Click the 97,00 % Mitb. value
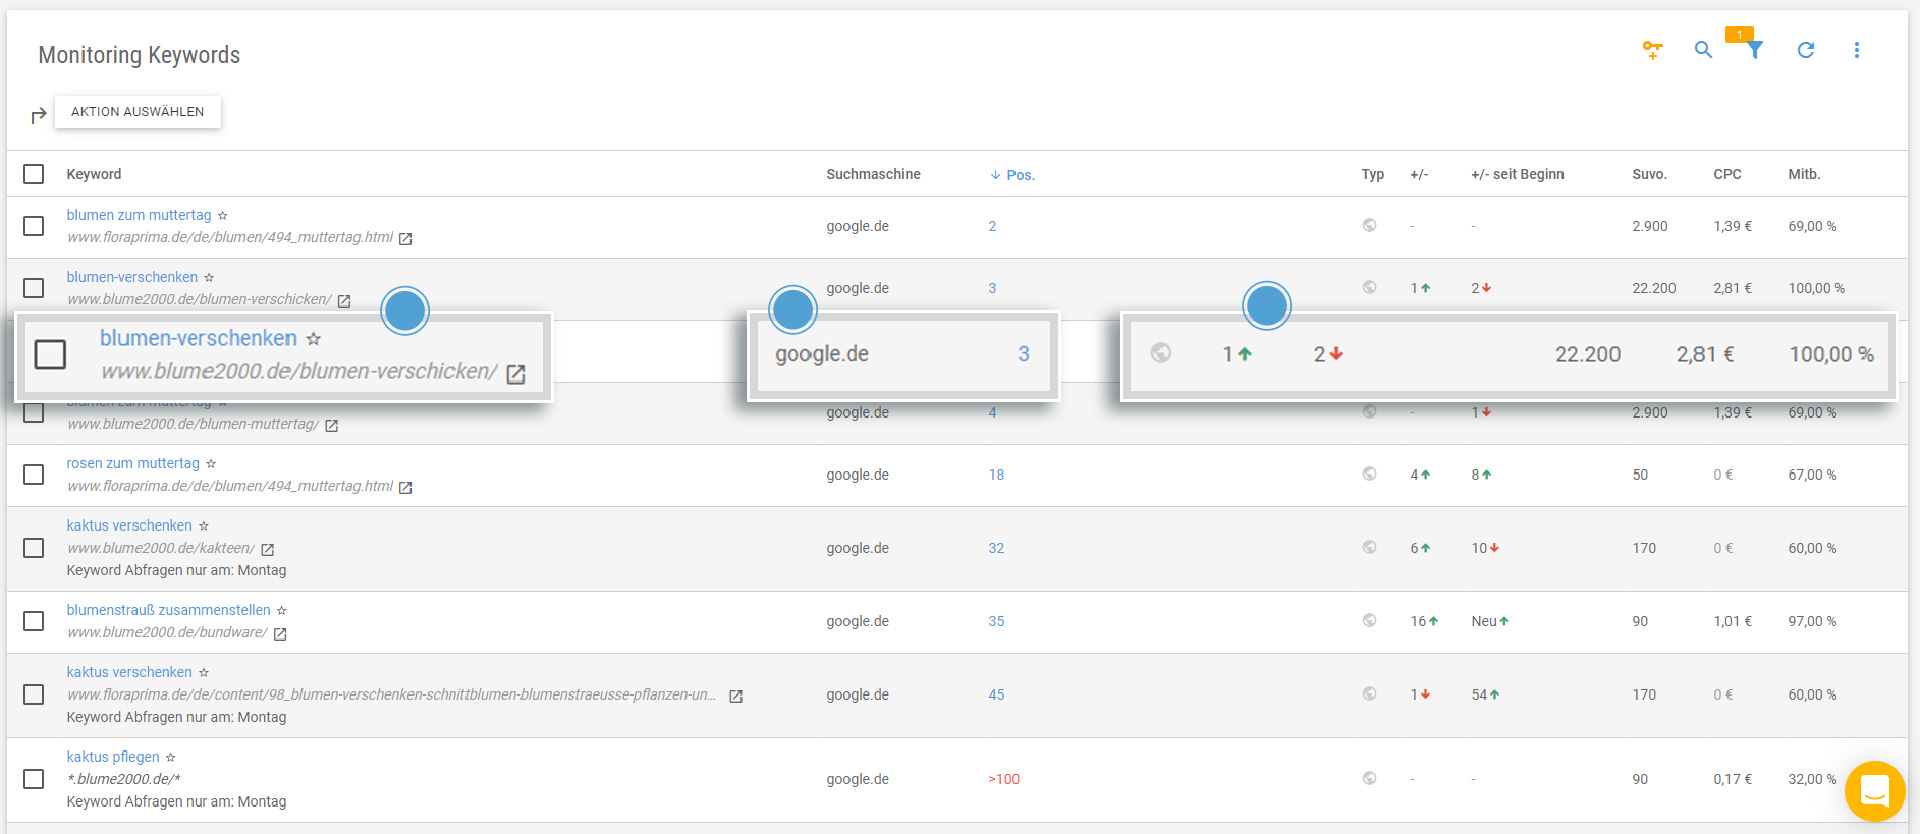Image resolution: width=1920 pixels, height=834 pixels. click(1812, 621)
